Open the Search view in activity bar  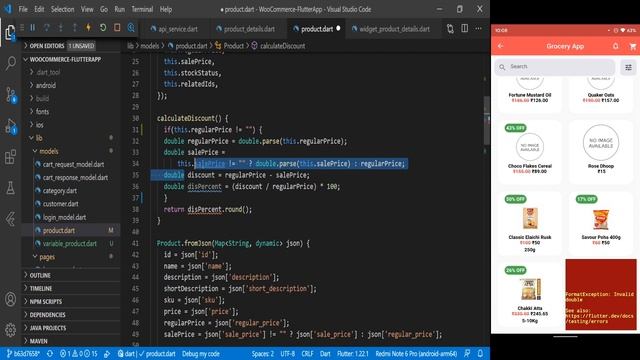[x=10, y=63]
